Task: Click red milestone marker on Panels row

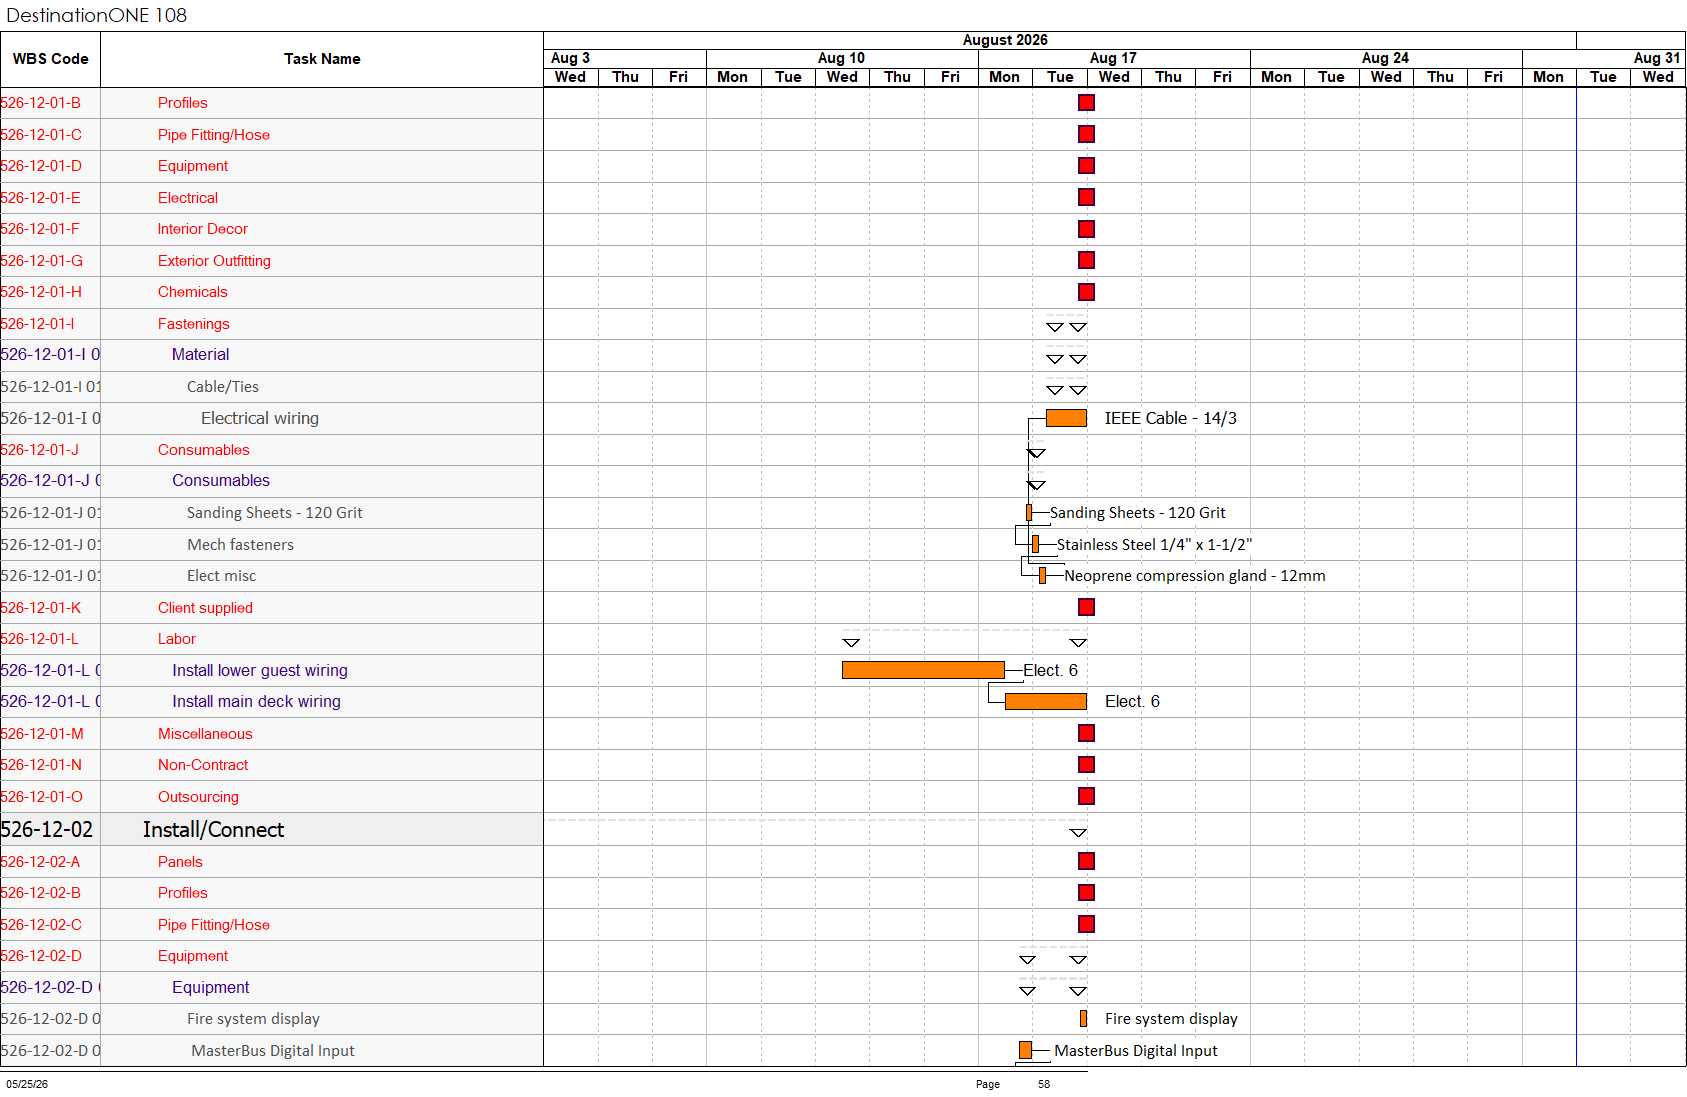Action: [x=1086, y=861]
